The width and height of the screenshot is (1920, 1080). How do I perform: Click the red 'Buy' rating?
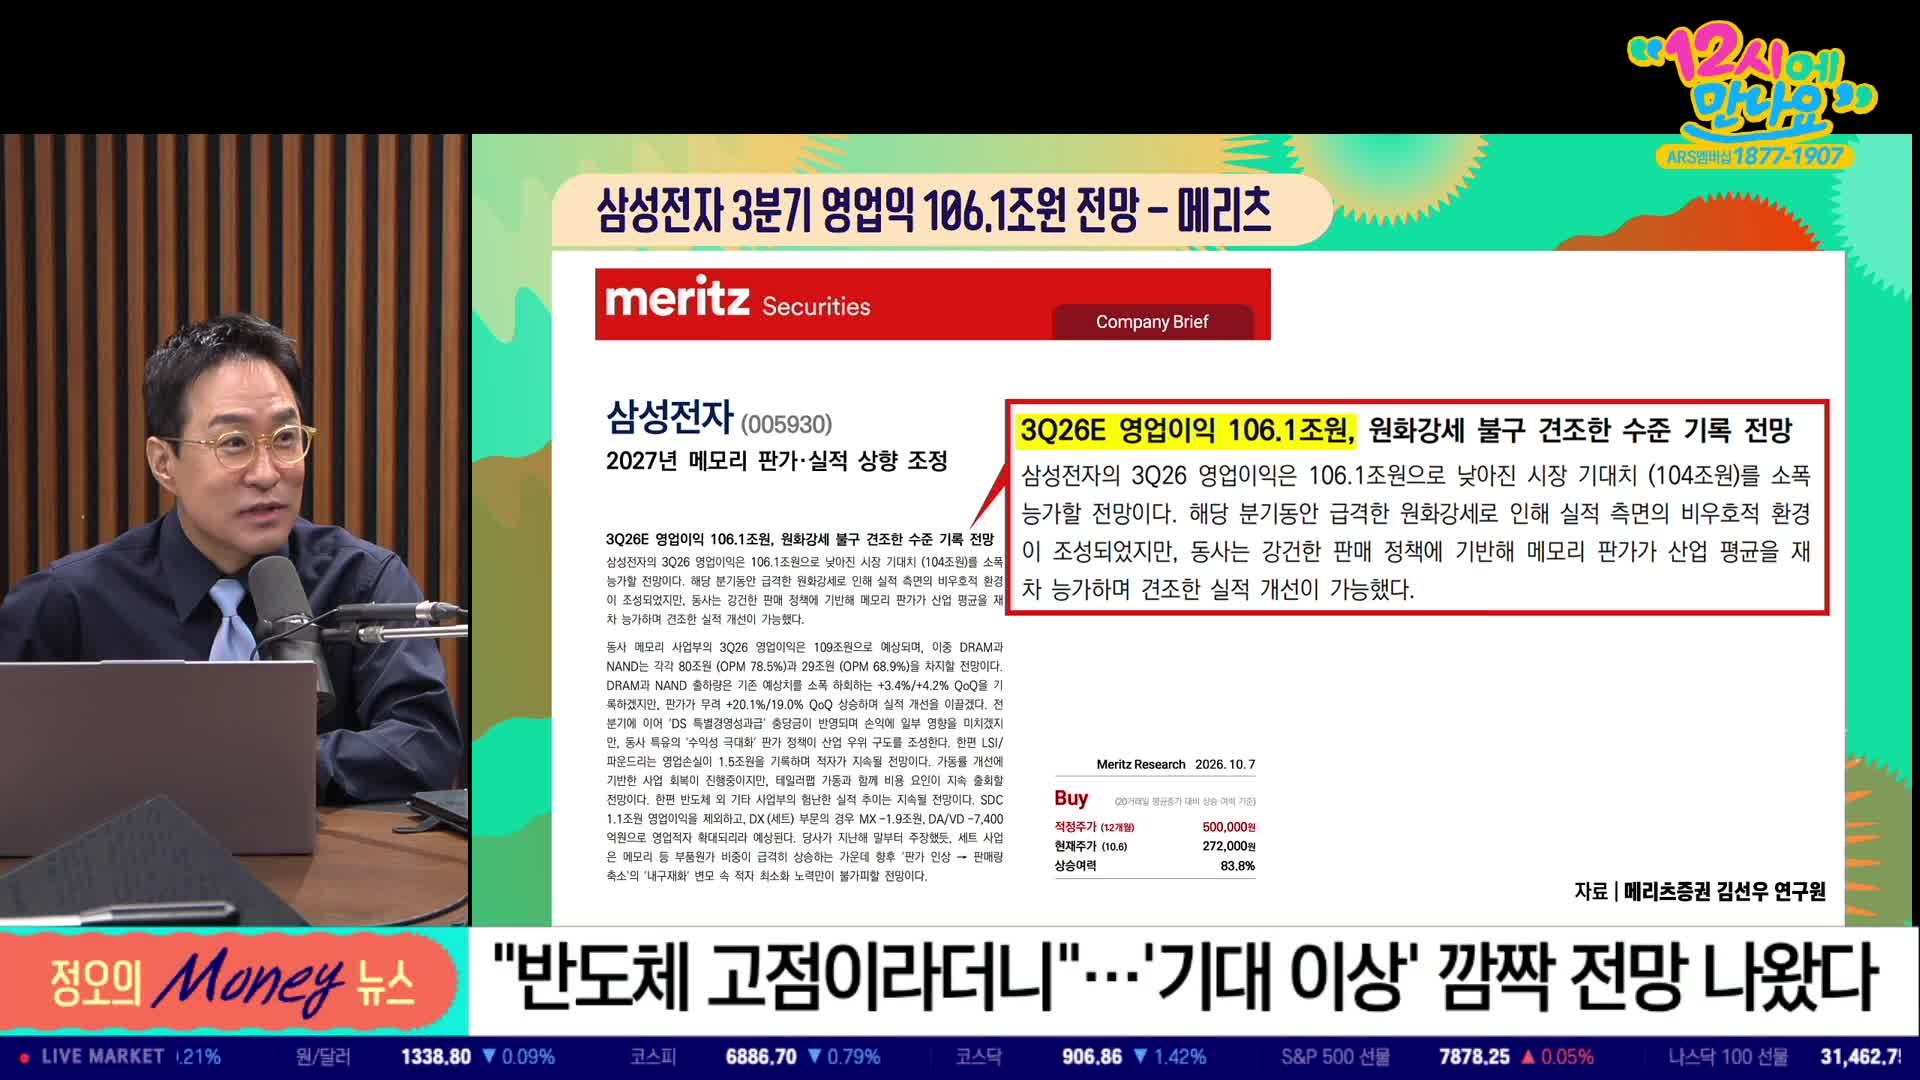pyautogui.click(x=1071, y=798)
